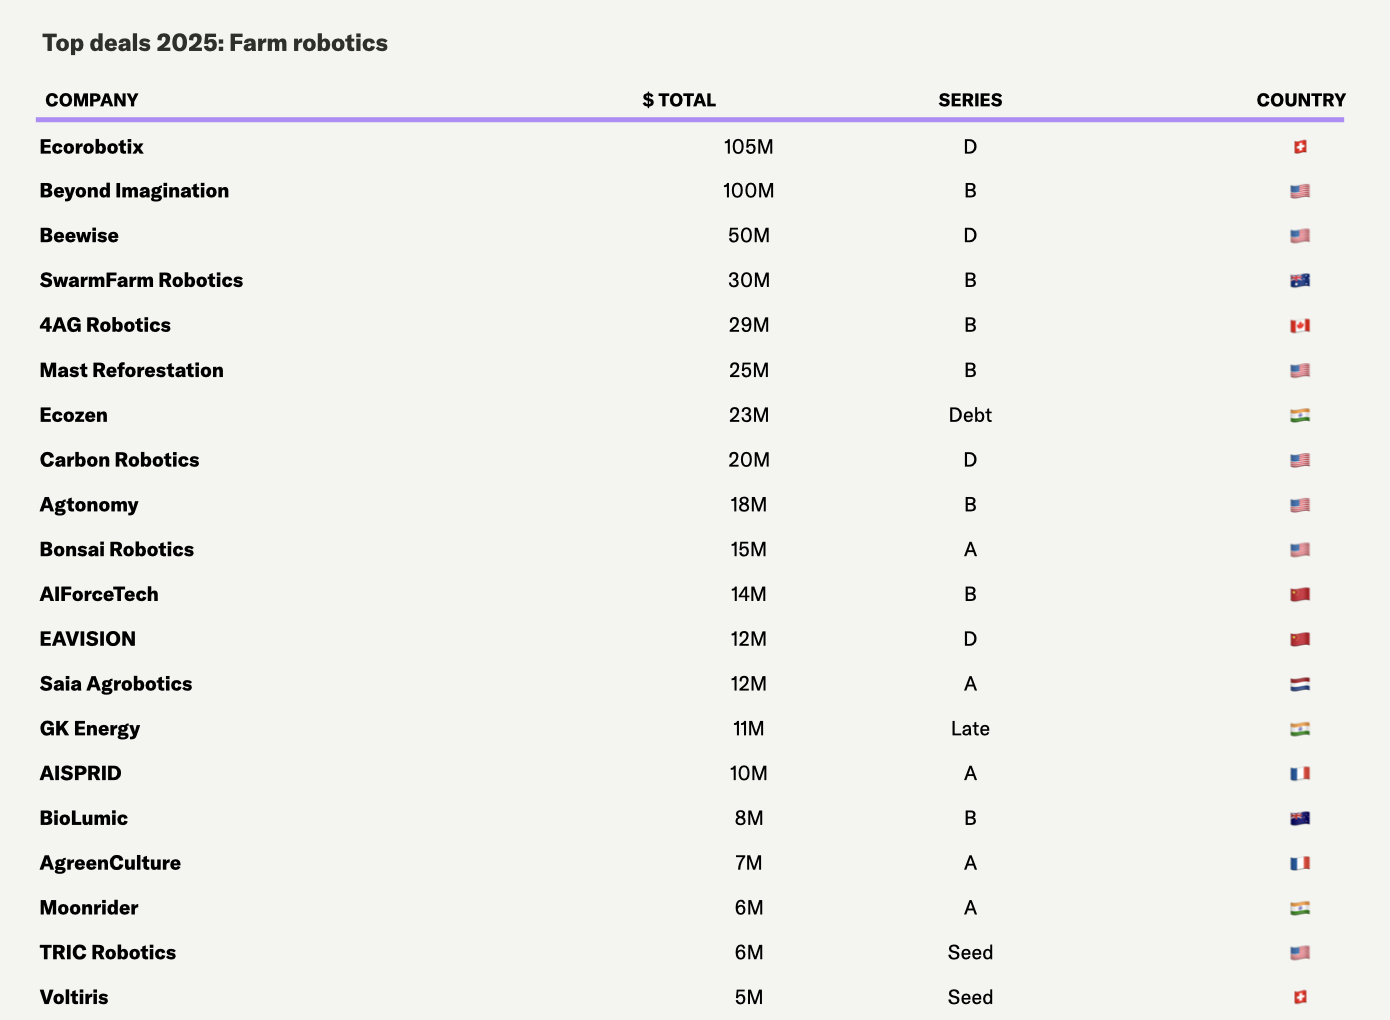
Task: Click the title Top deals 2025: Farm robotics
Action: (215, 43)
